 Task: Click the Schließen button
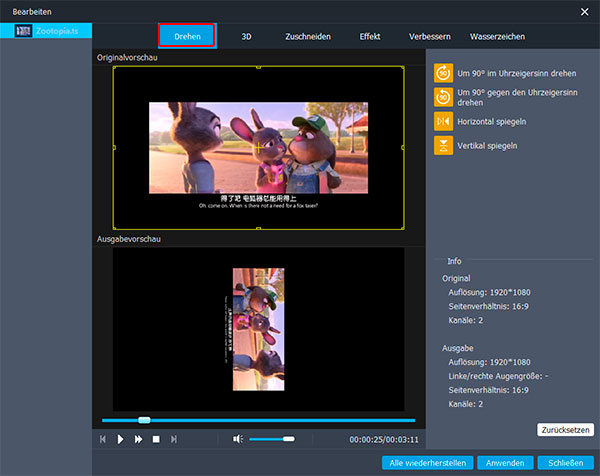coord(566,463)
